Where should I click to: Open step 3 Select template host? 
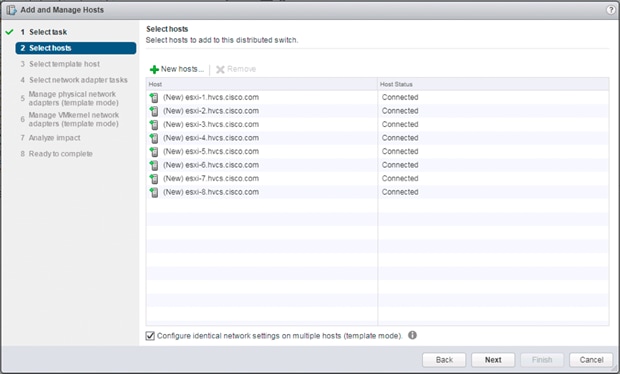(60, 64)
